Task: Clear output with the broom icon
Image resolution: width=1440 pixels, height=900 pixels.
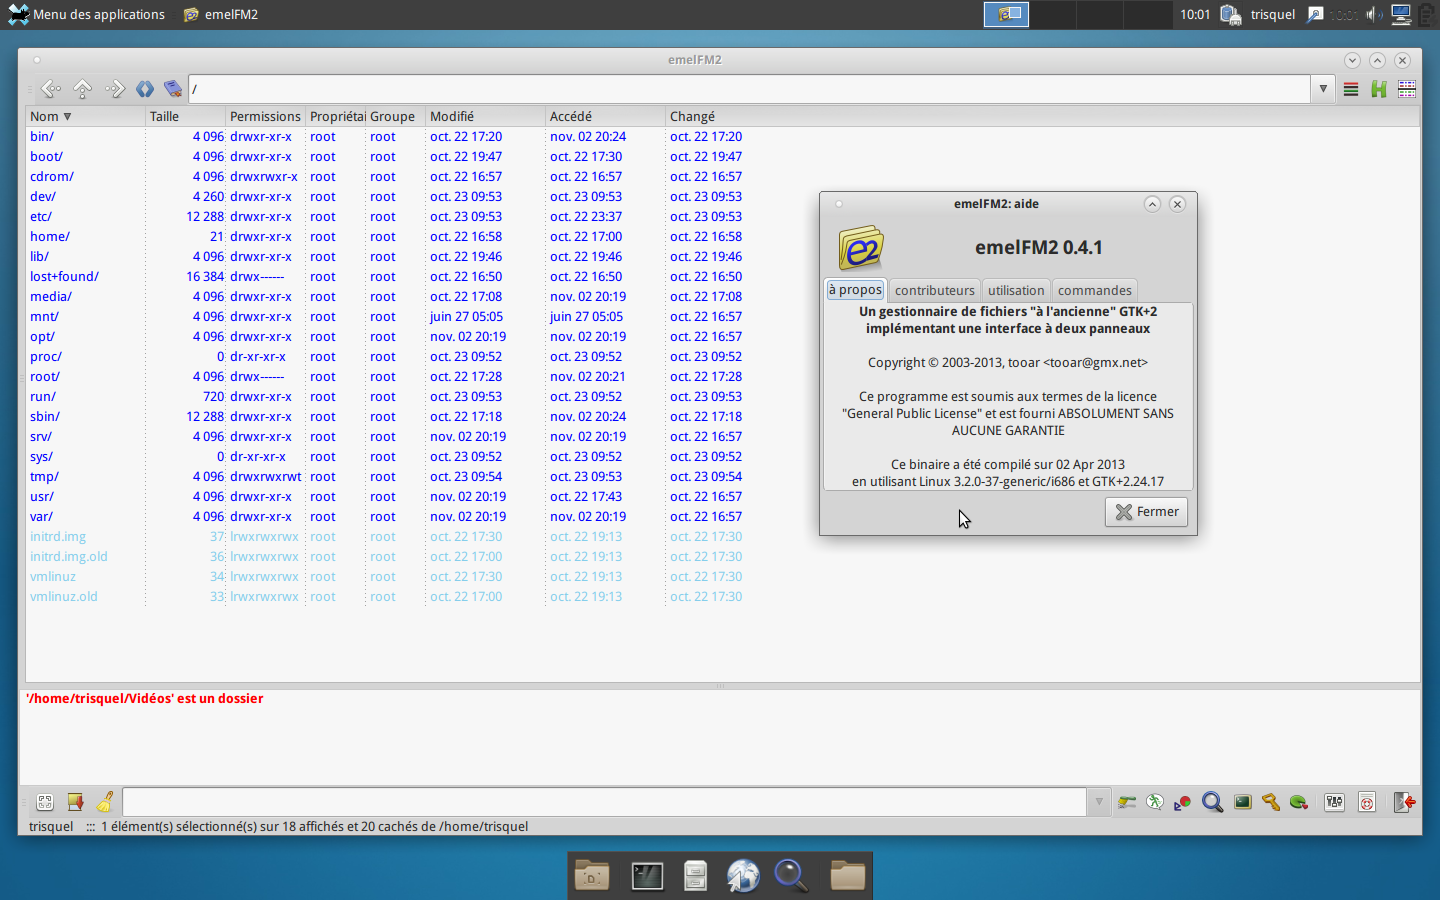Action: (105, 802)
